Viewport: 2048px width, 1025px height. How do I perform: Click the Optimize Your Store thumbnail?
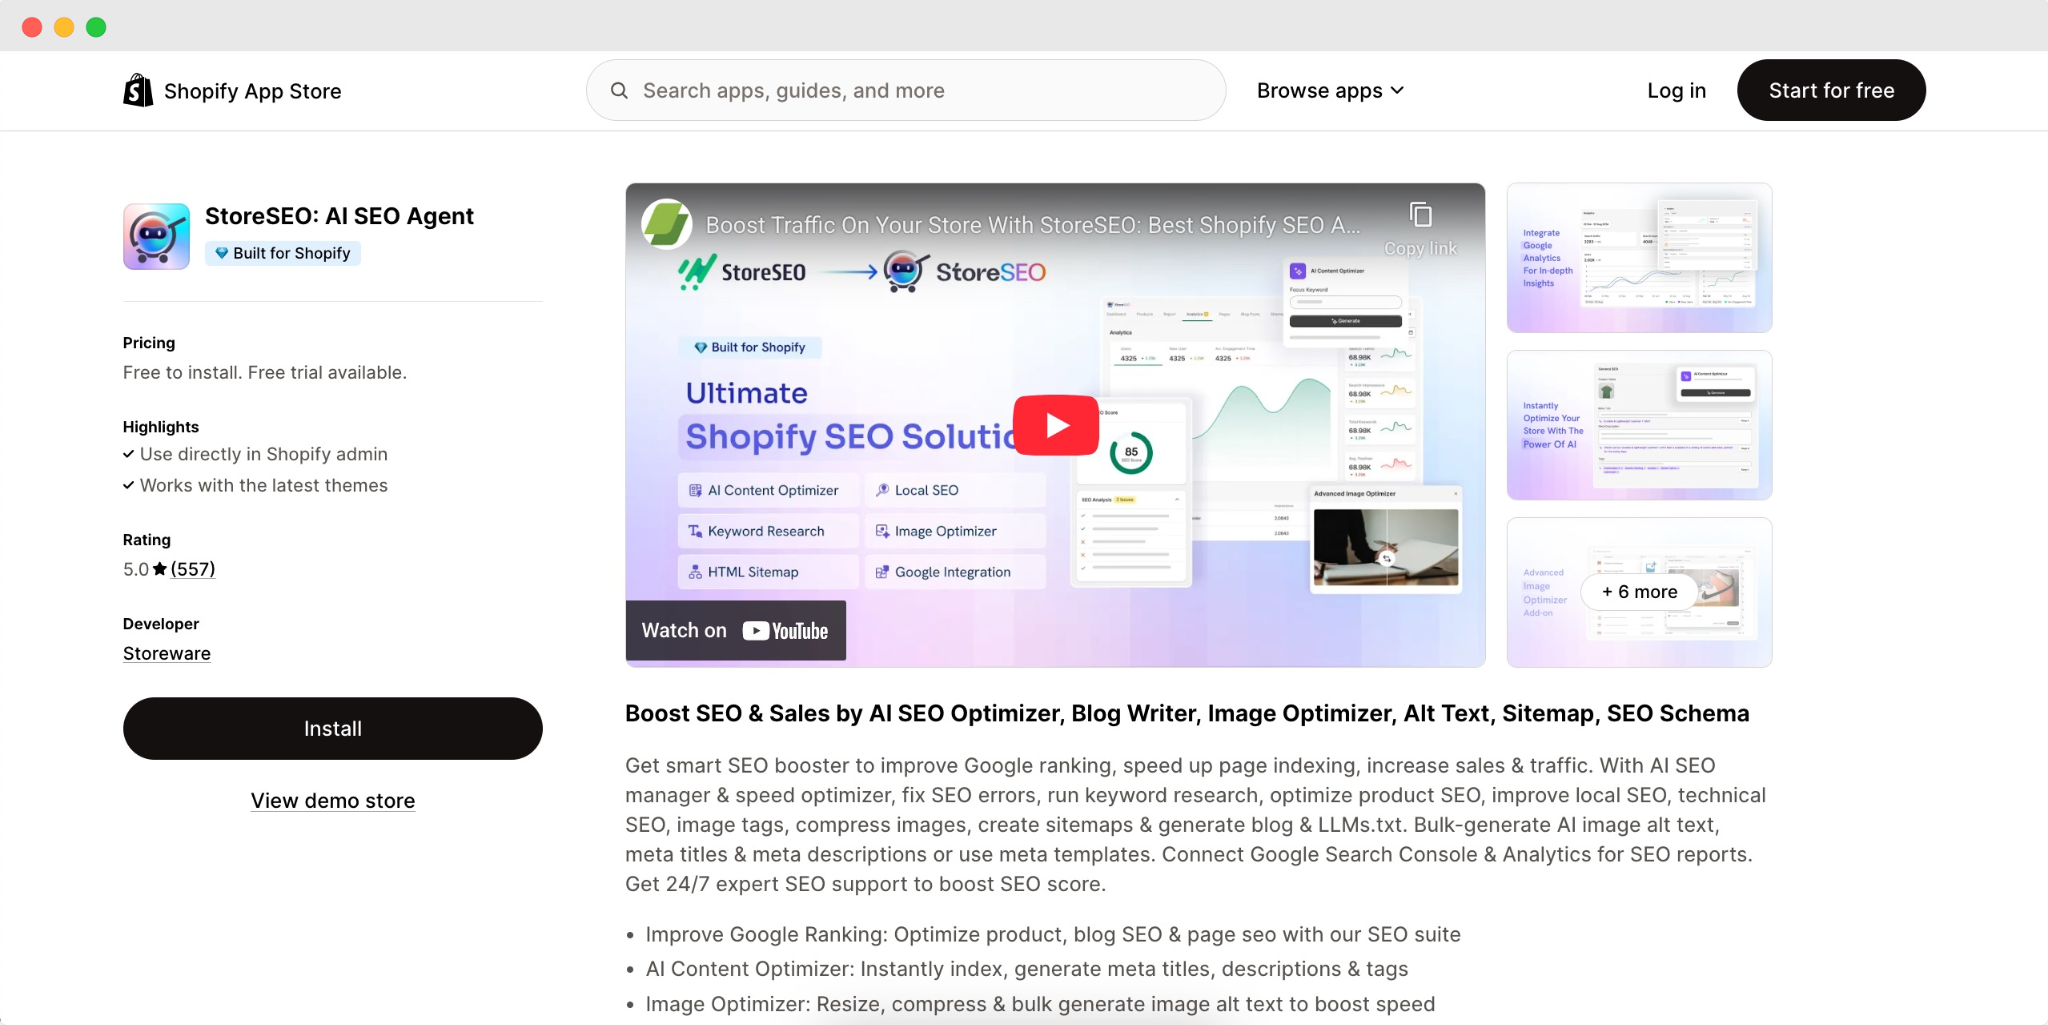point(1638,424)
